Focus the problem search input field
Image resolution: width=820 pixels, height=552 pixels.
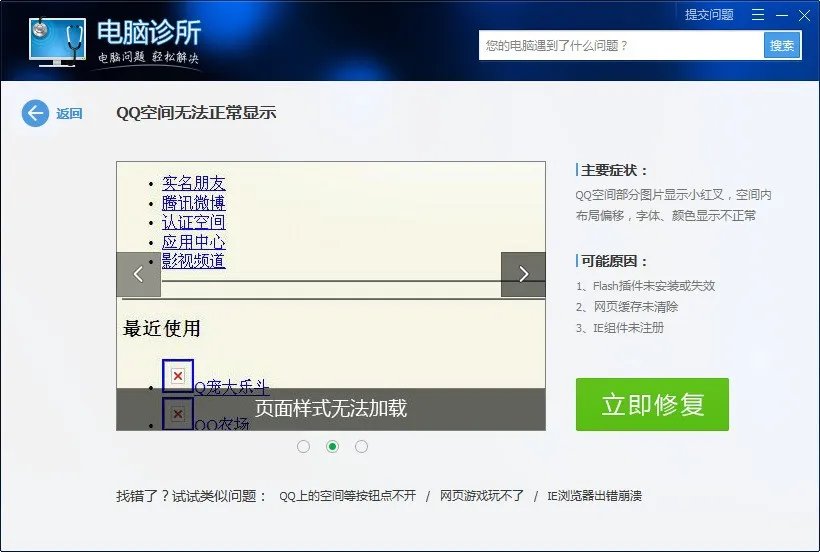pos(621,45)
